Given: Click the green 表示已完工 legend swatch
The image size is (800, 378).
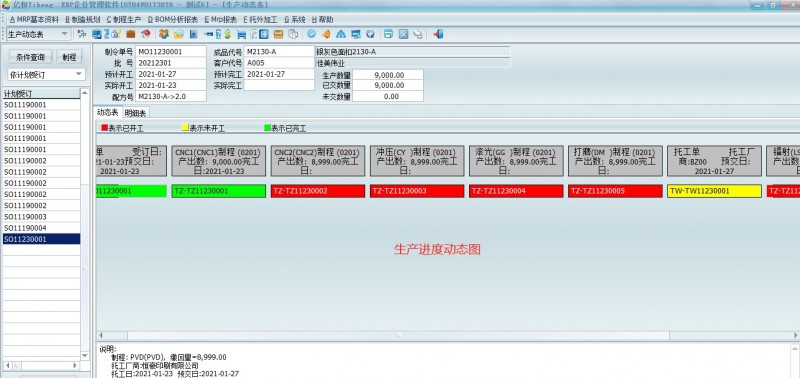Looking at the screenshot, I should (x=267, y=128).
